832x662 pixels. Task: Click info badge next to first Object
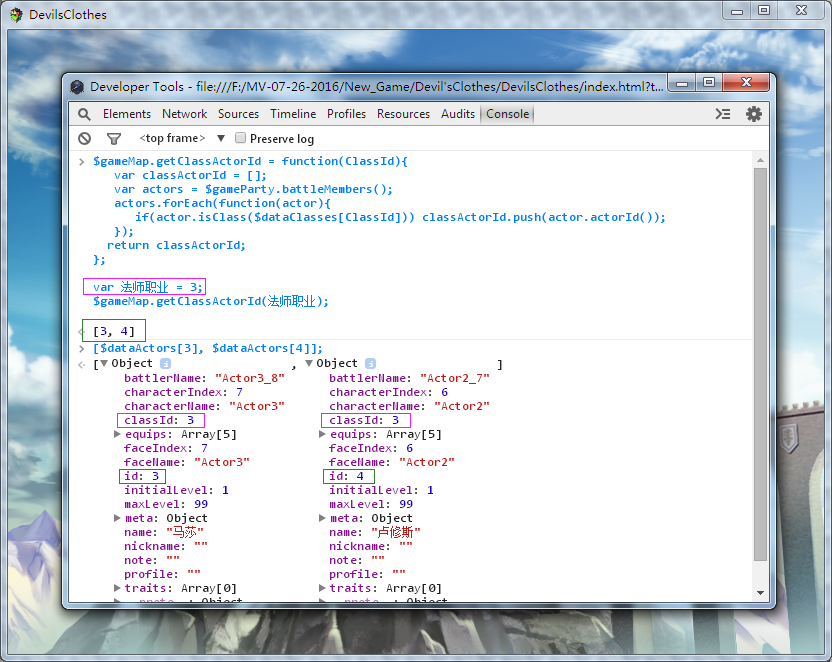[166, 363]
